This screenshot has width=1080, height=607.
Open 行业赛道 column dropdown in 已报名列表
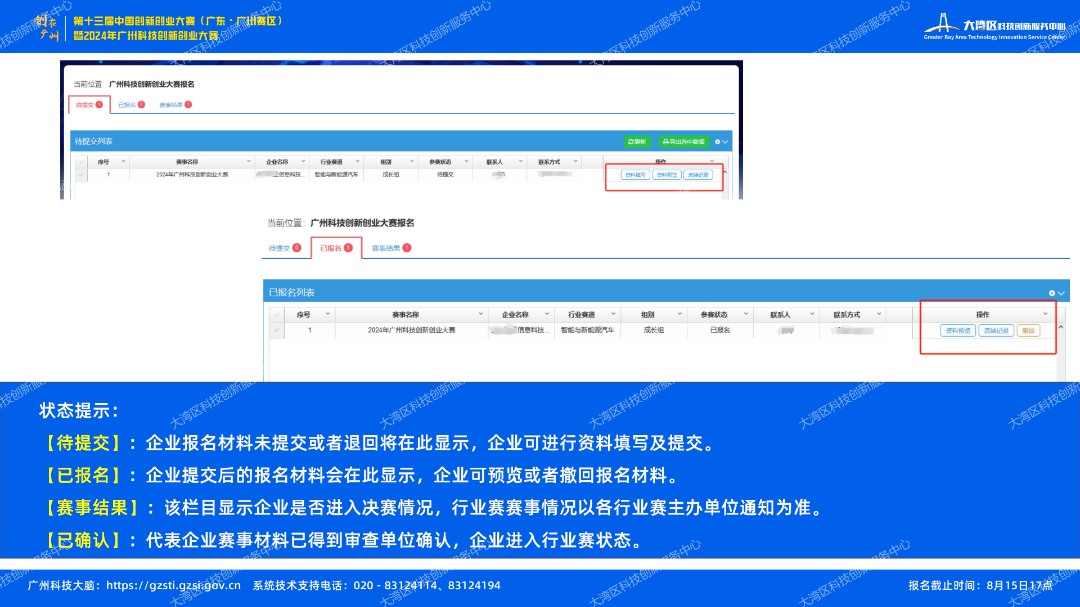(x=613, y=314)
